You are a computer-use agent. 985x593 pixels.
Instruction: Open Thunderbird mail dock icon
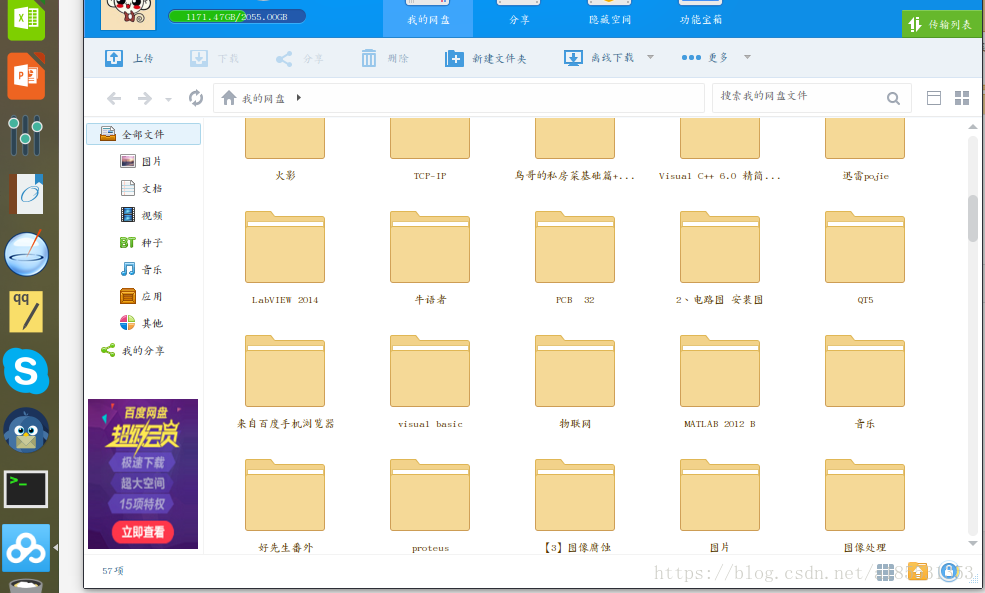pyautogui.click(x=26, y=431)
